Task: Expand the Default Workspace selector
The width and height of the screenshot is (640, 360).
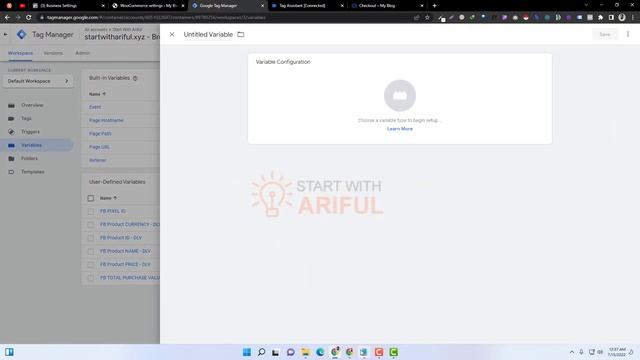Action: coord(38,81)
